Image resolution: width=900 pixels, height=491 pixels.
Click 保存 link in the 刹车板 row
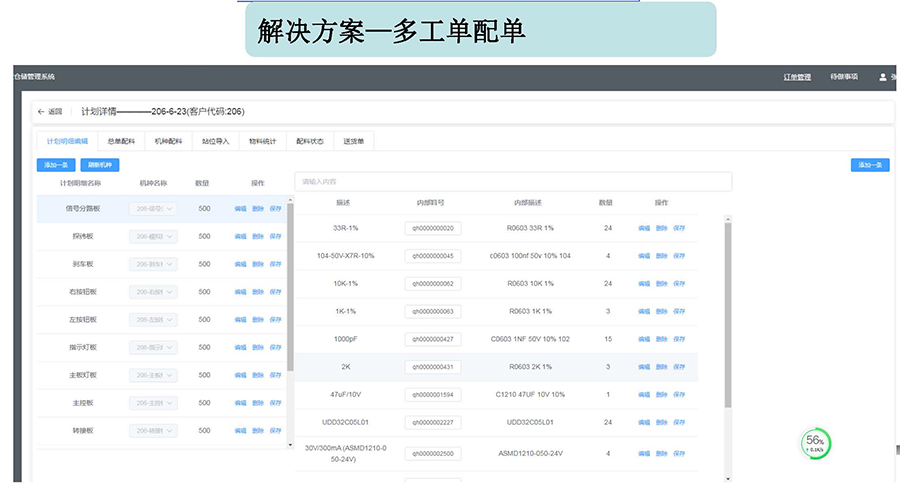click(276, 265)
